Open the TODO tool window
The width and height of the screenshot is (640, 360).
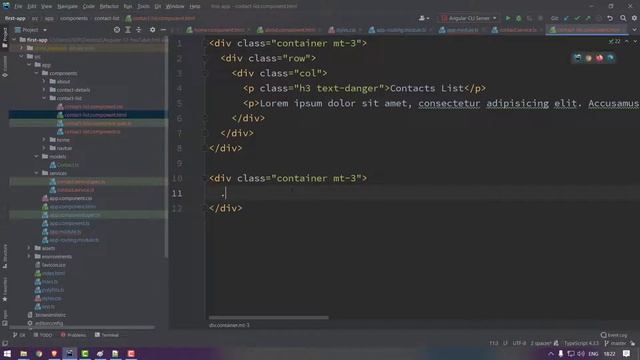coord(43,335)
